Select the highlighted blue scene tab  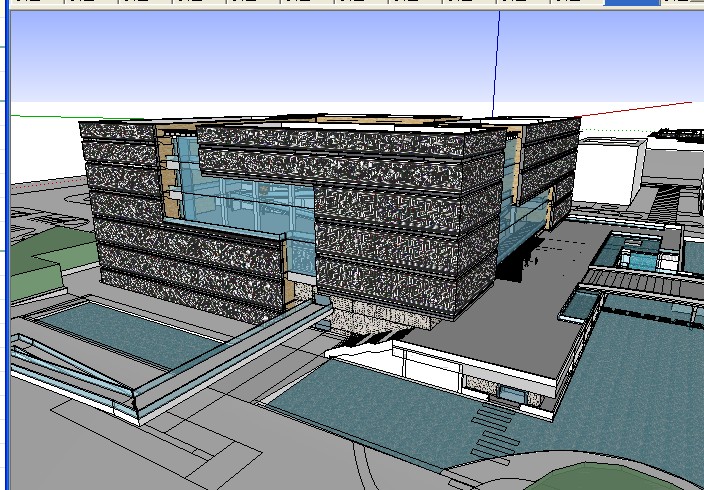pos(632,2)
